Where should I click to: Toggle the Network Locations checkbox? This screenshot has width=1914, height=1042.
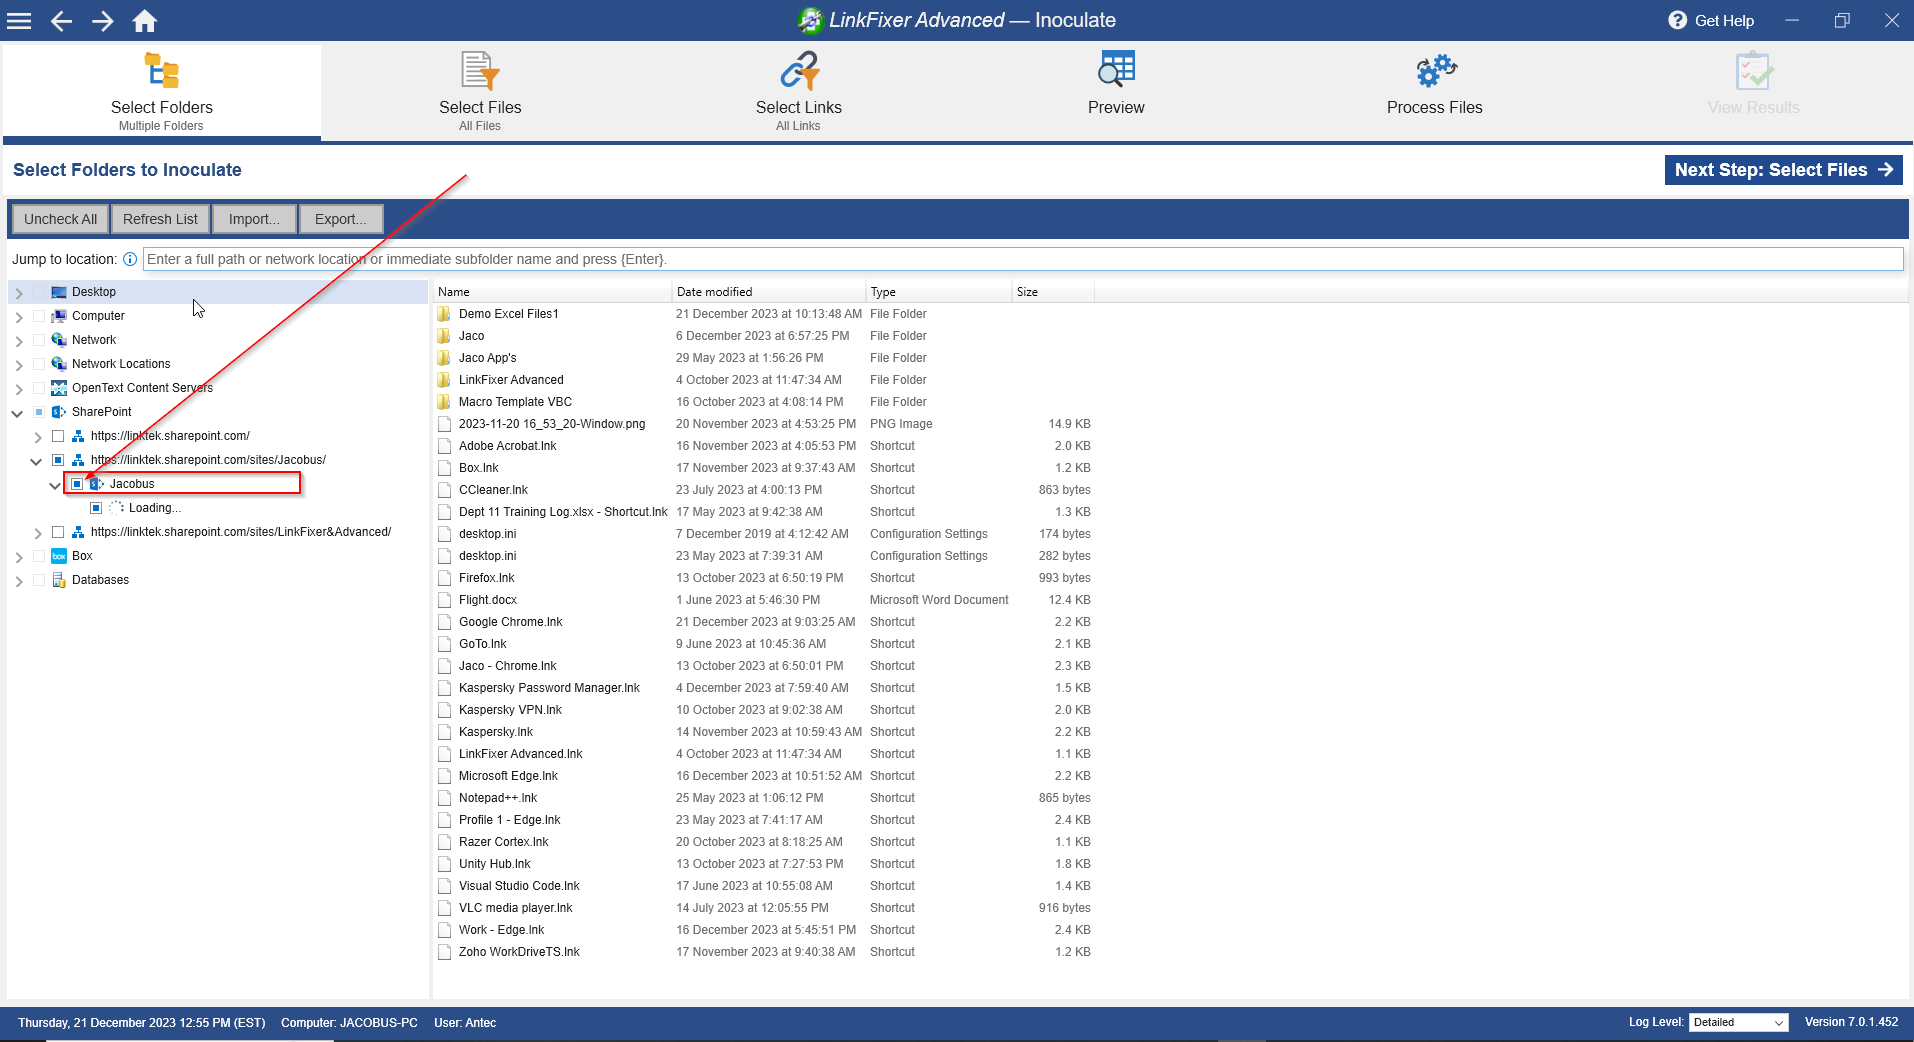pos(39,364)
